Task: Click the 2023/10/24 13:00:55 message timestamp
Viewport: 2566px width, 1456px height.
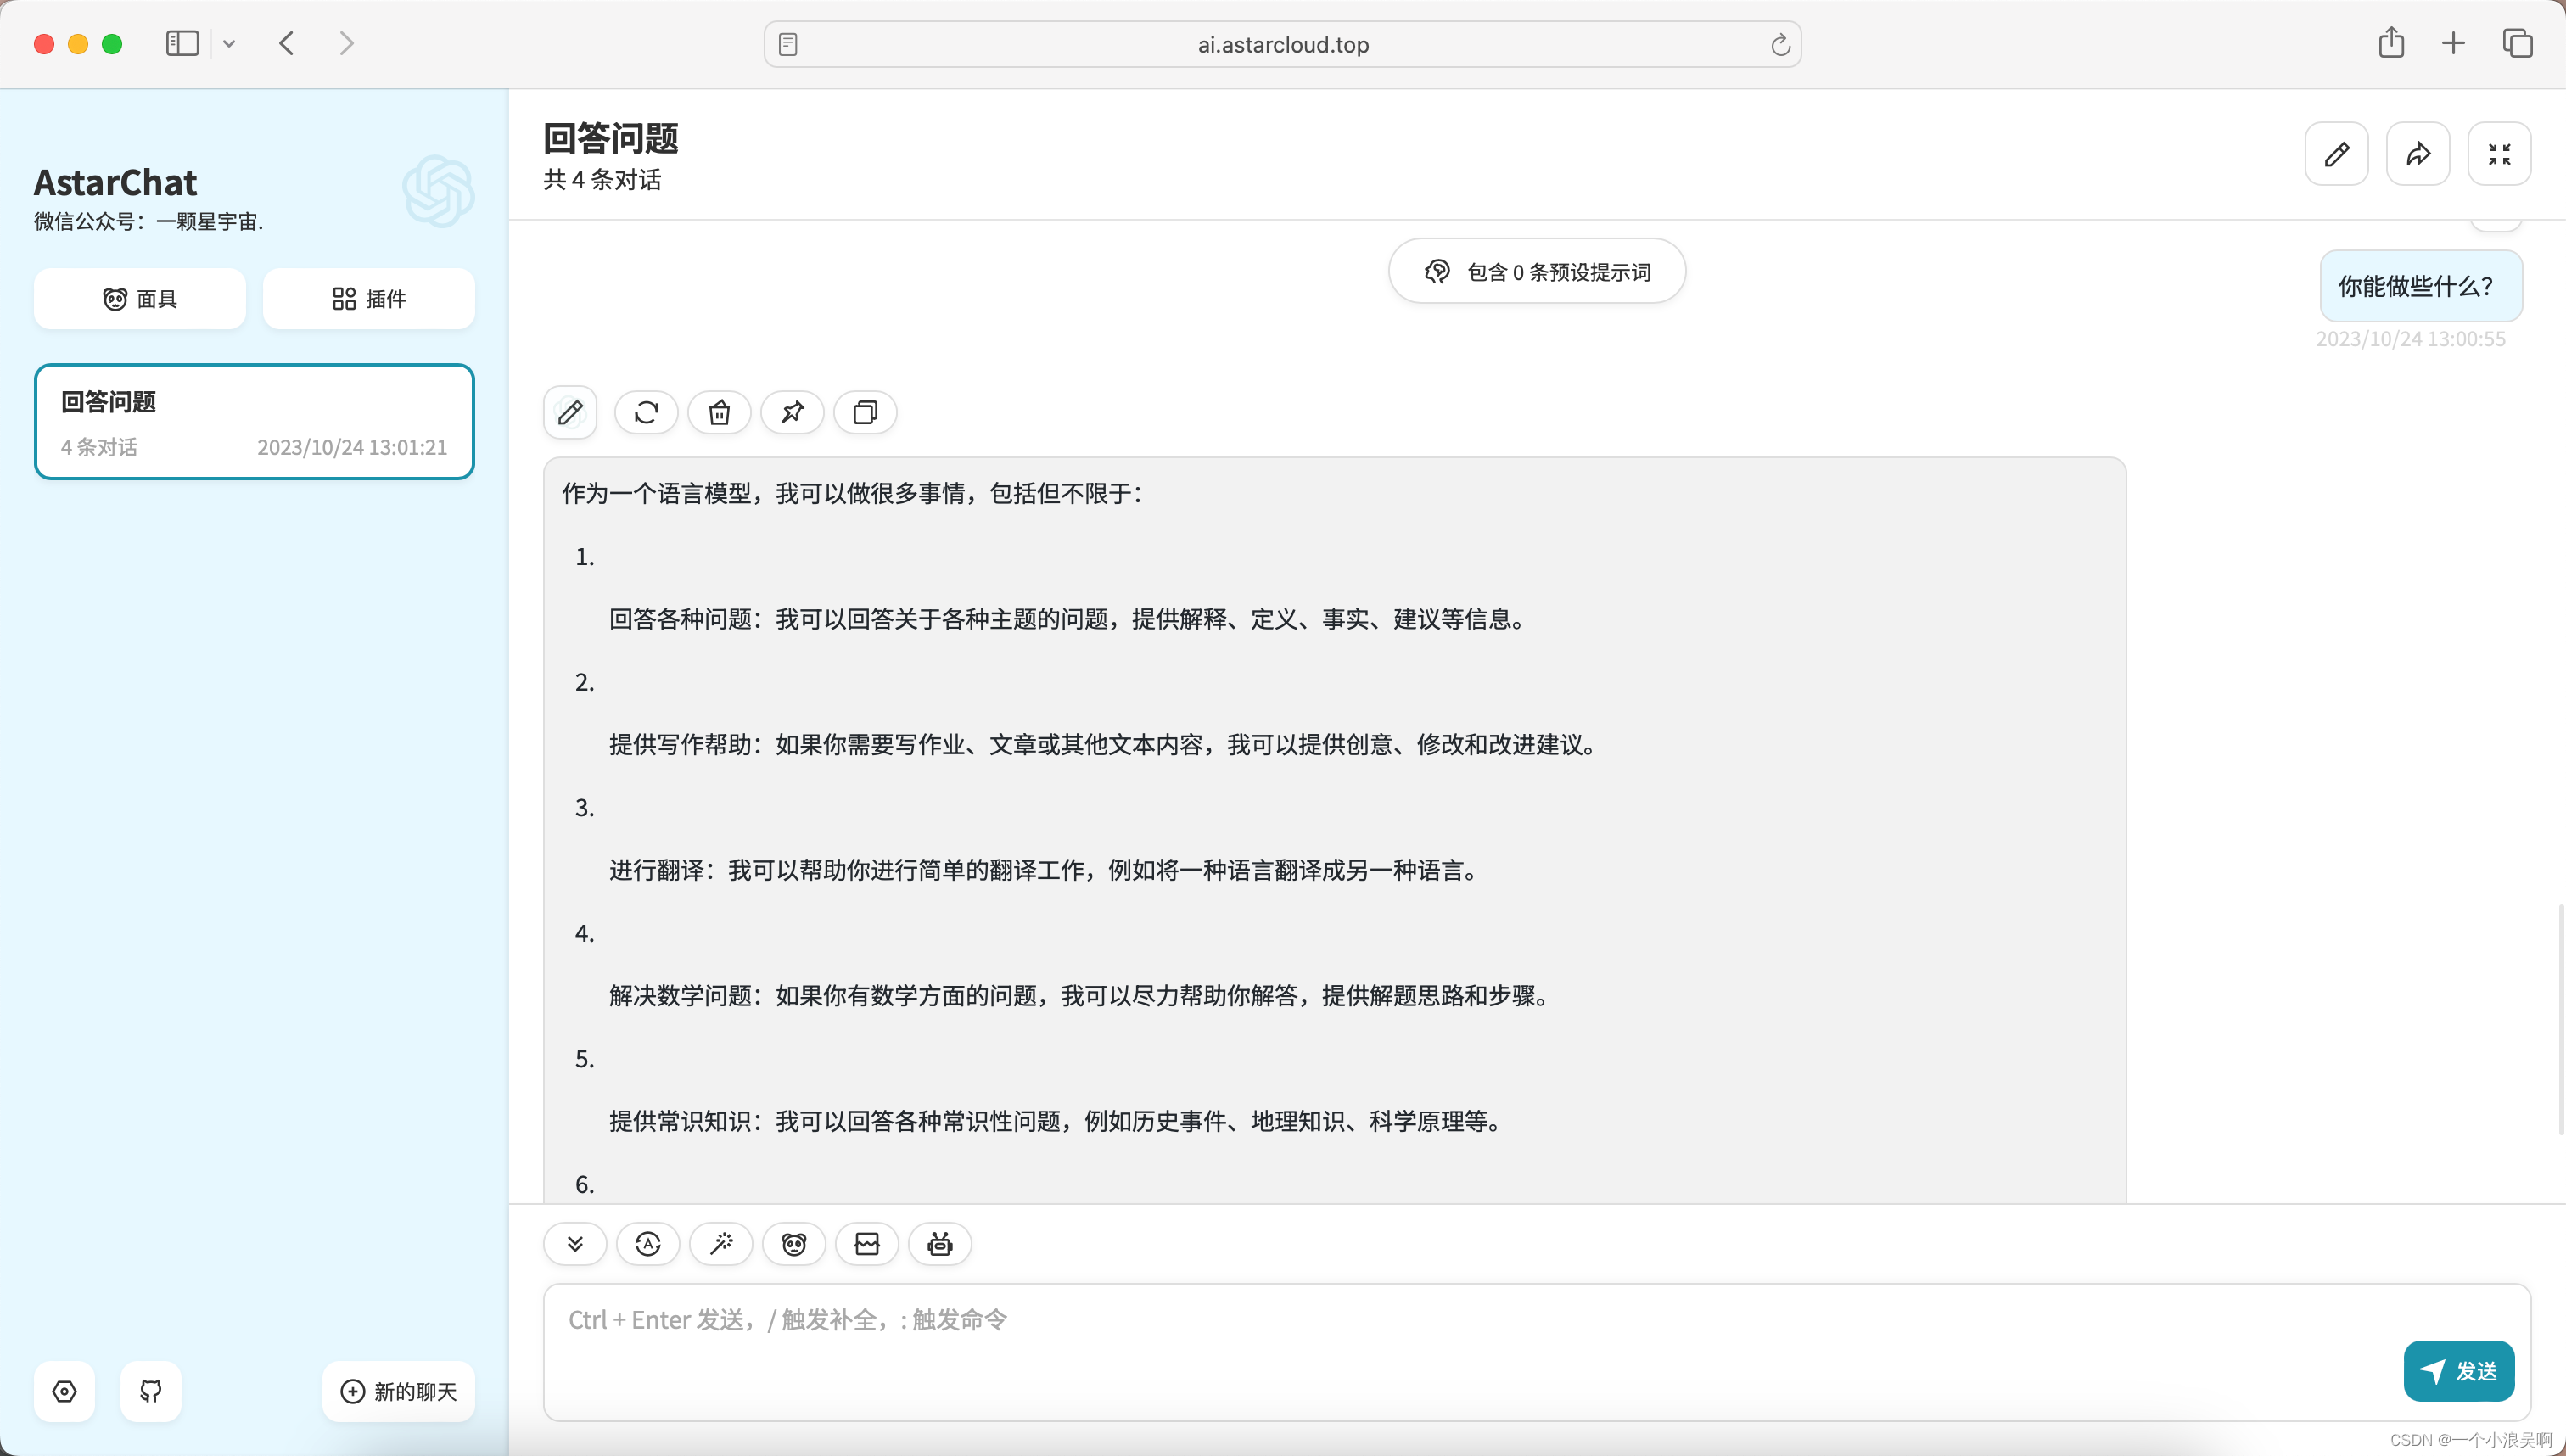Action: pyautogui.click(x=2411, y=339)
